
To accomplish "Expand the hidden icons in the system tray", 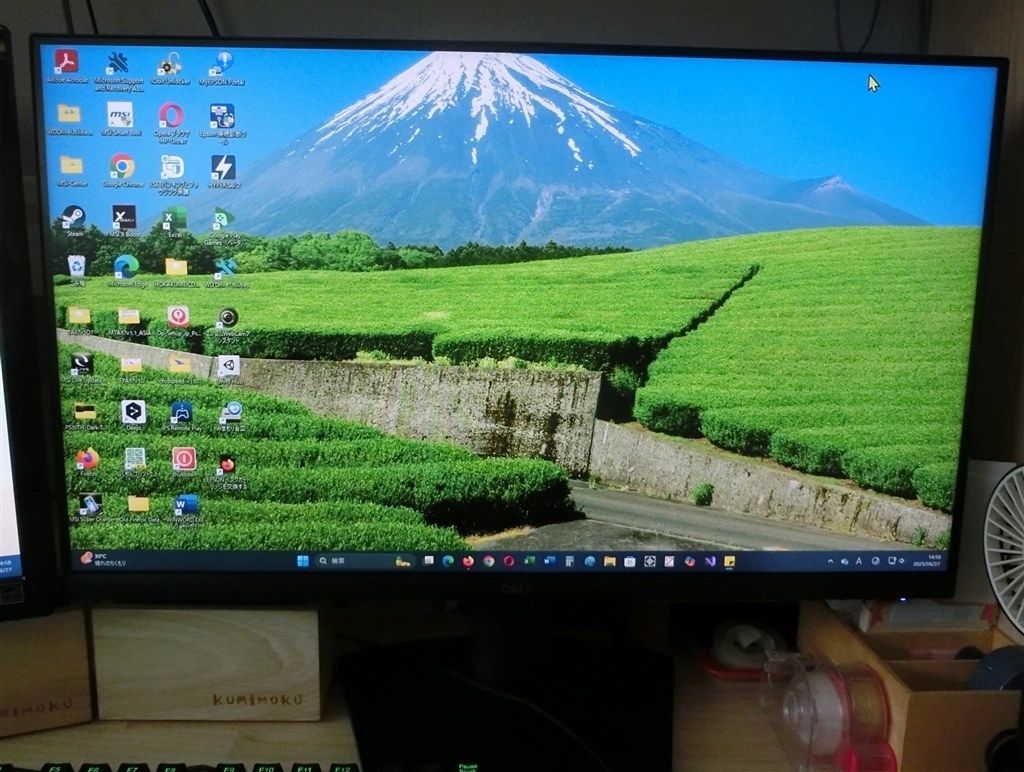I will 830,560.
